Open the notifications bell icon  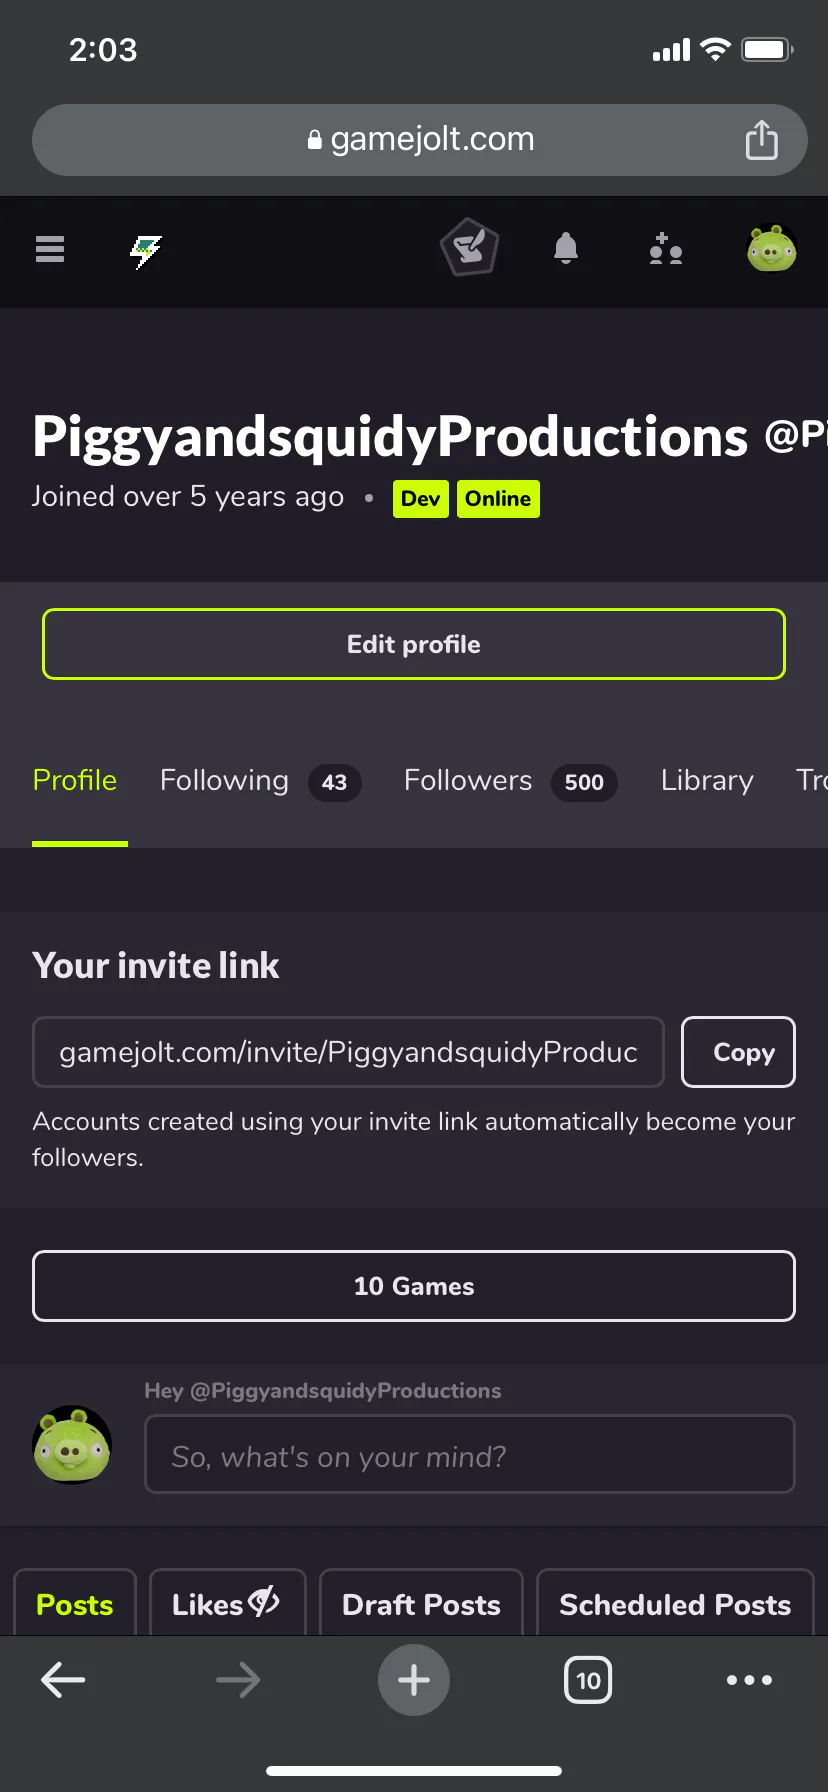click(566, 248)
